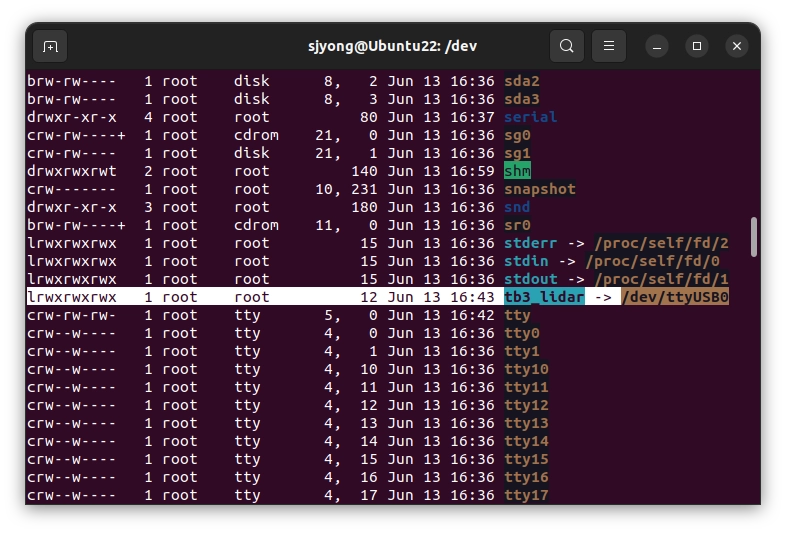786x533 pixels.
Task: Open the hamburger menu
Action: click(x=609, y=46)
